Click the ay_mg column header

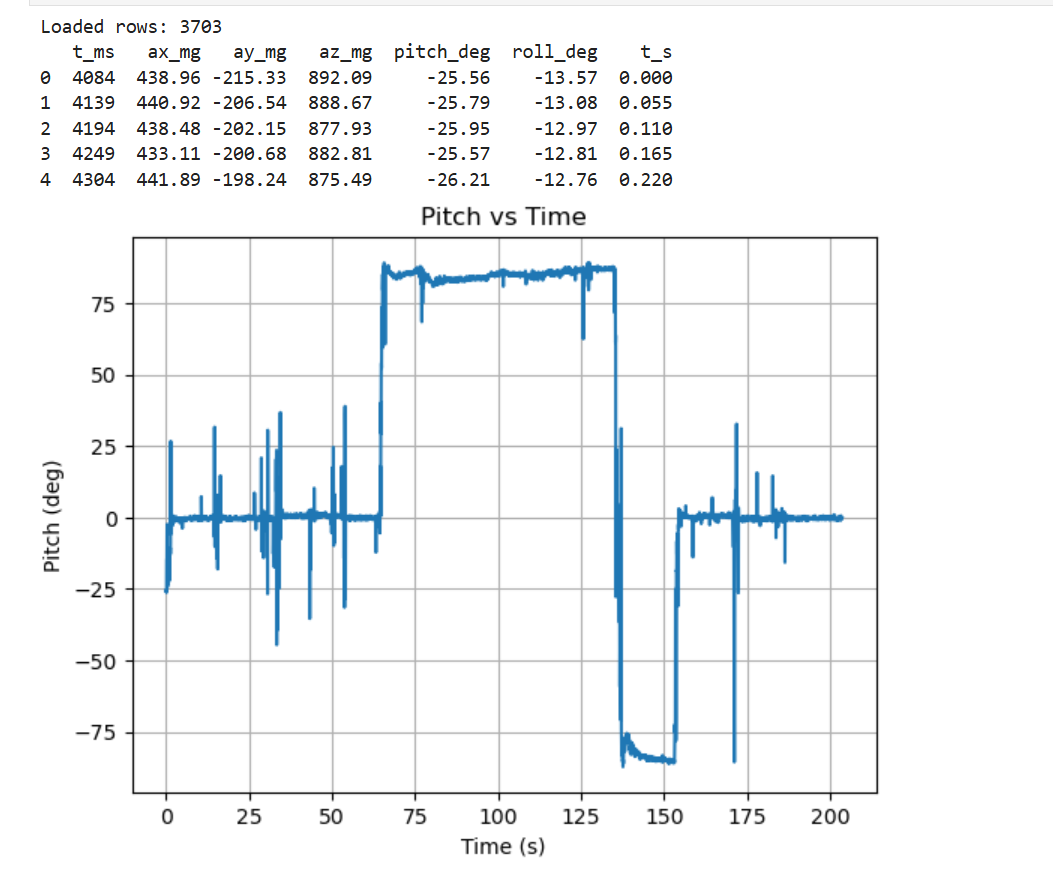(x=259, y=52)
